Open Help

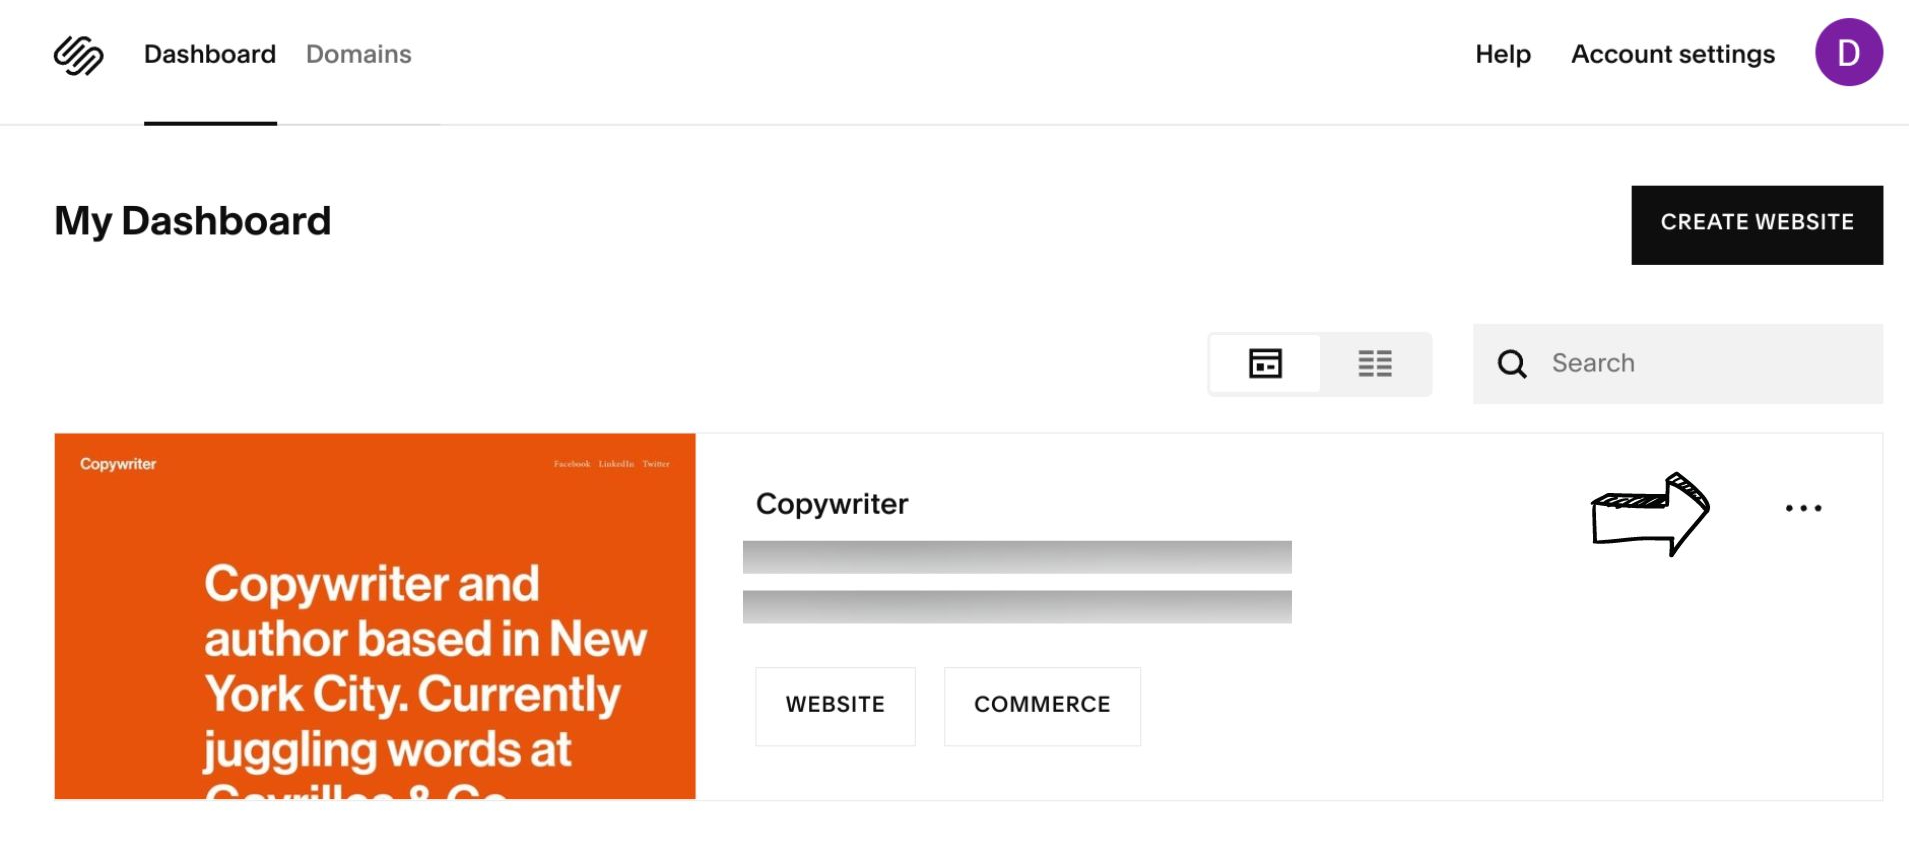pos(1502,55)
